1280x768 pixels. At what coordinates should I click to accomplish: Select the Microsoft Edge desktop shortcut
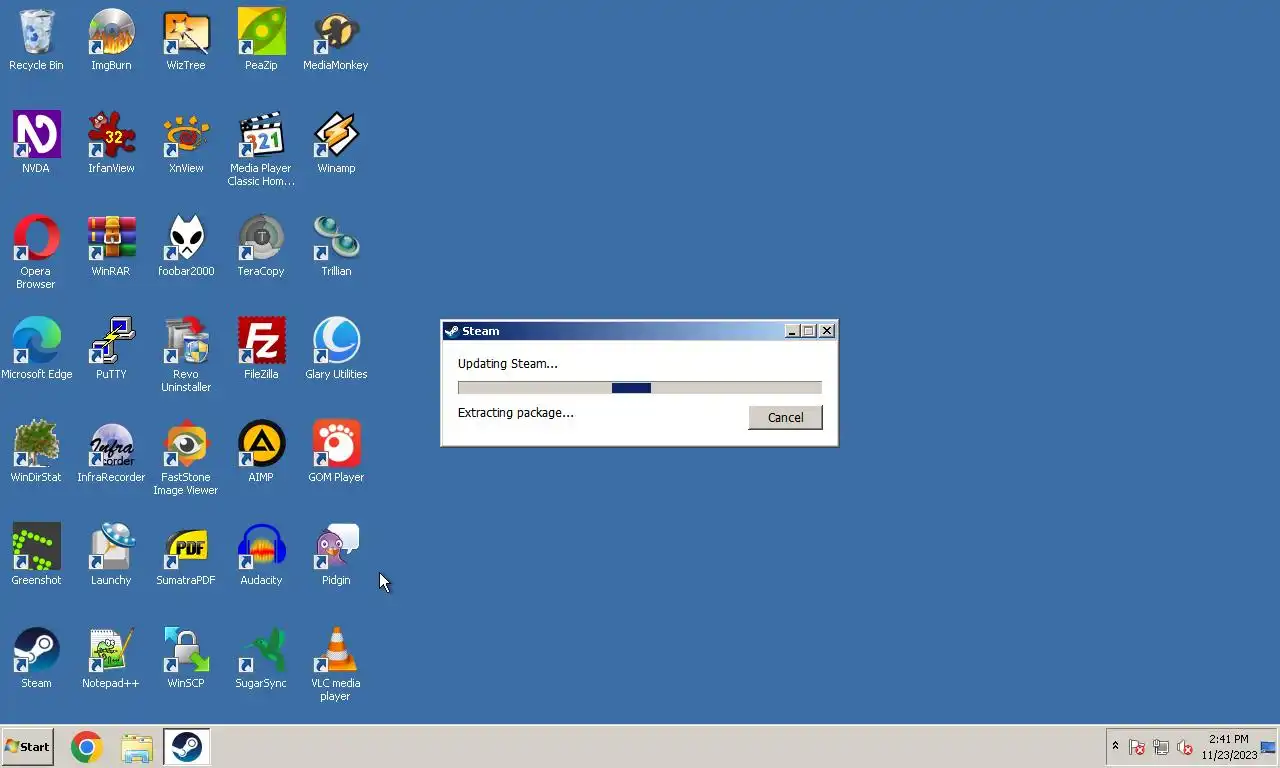pos(36,349)
